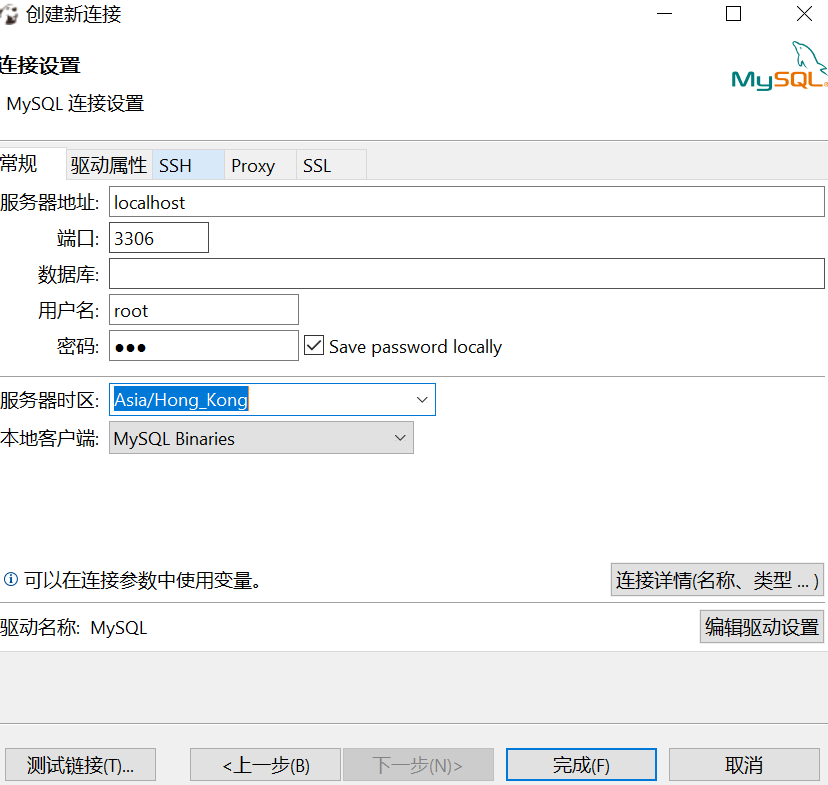Screen dimensions: 828x785
Task: Toggle the Save password locally checkbox
Action: [x=314, y=346]
